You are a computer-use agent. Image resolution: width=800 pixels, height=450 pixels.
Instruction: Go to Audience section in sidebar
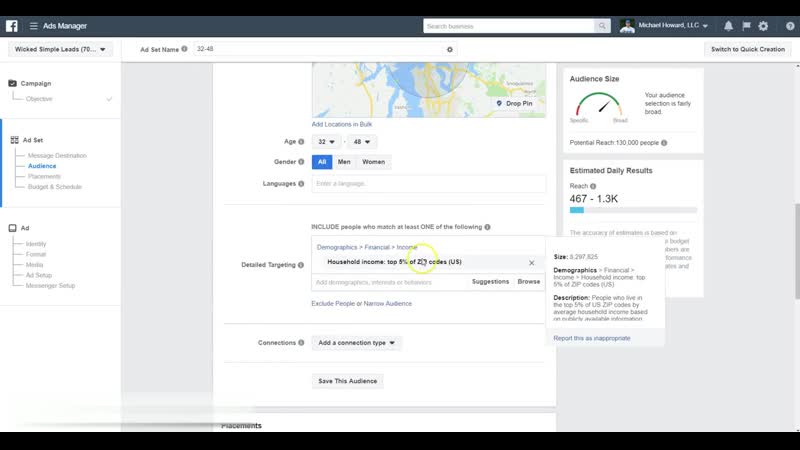[x=42, y=166]
